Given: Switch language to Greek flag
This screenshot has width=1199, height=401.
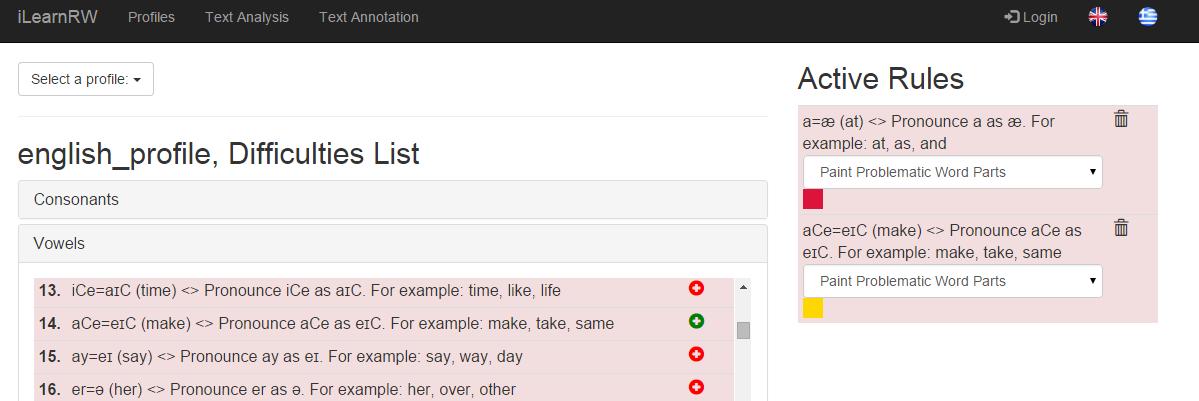Looking at the screenshot, I should (1148, 17).
